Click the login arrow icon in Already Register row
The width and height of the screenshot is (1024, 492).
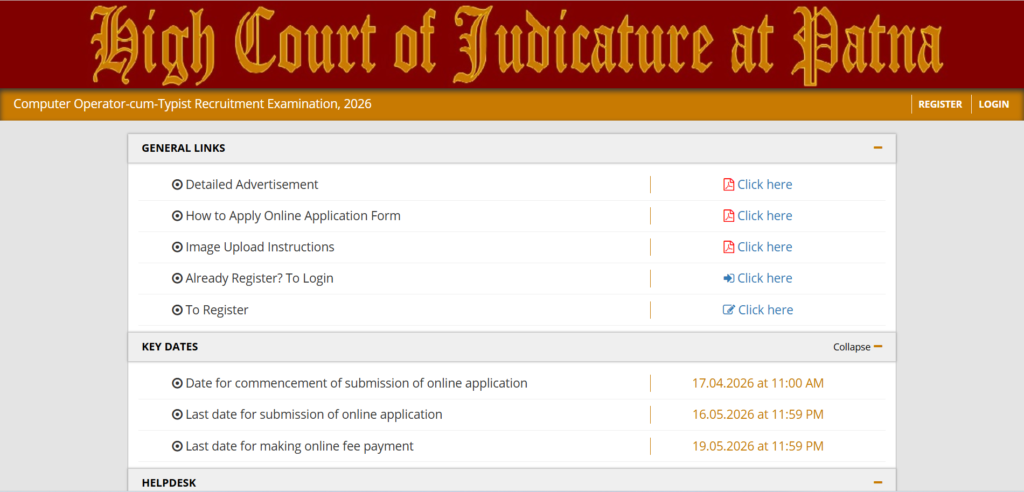[729, 279]
